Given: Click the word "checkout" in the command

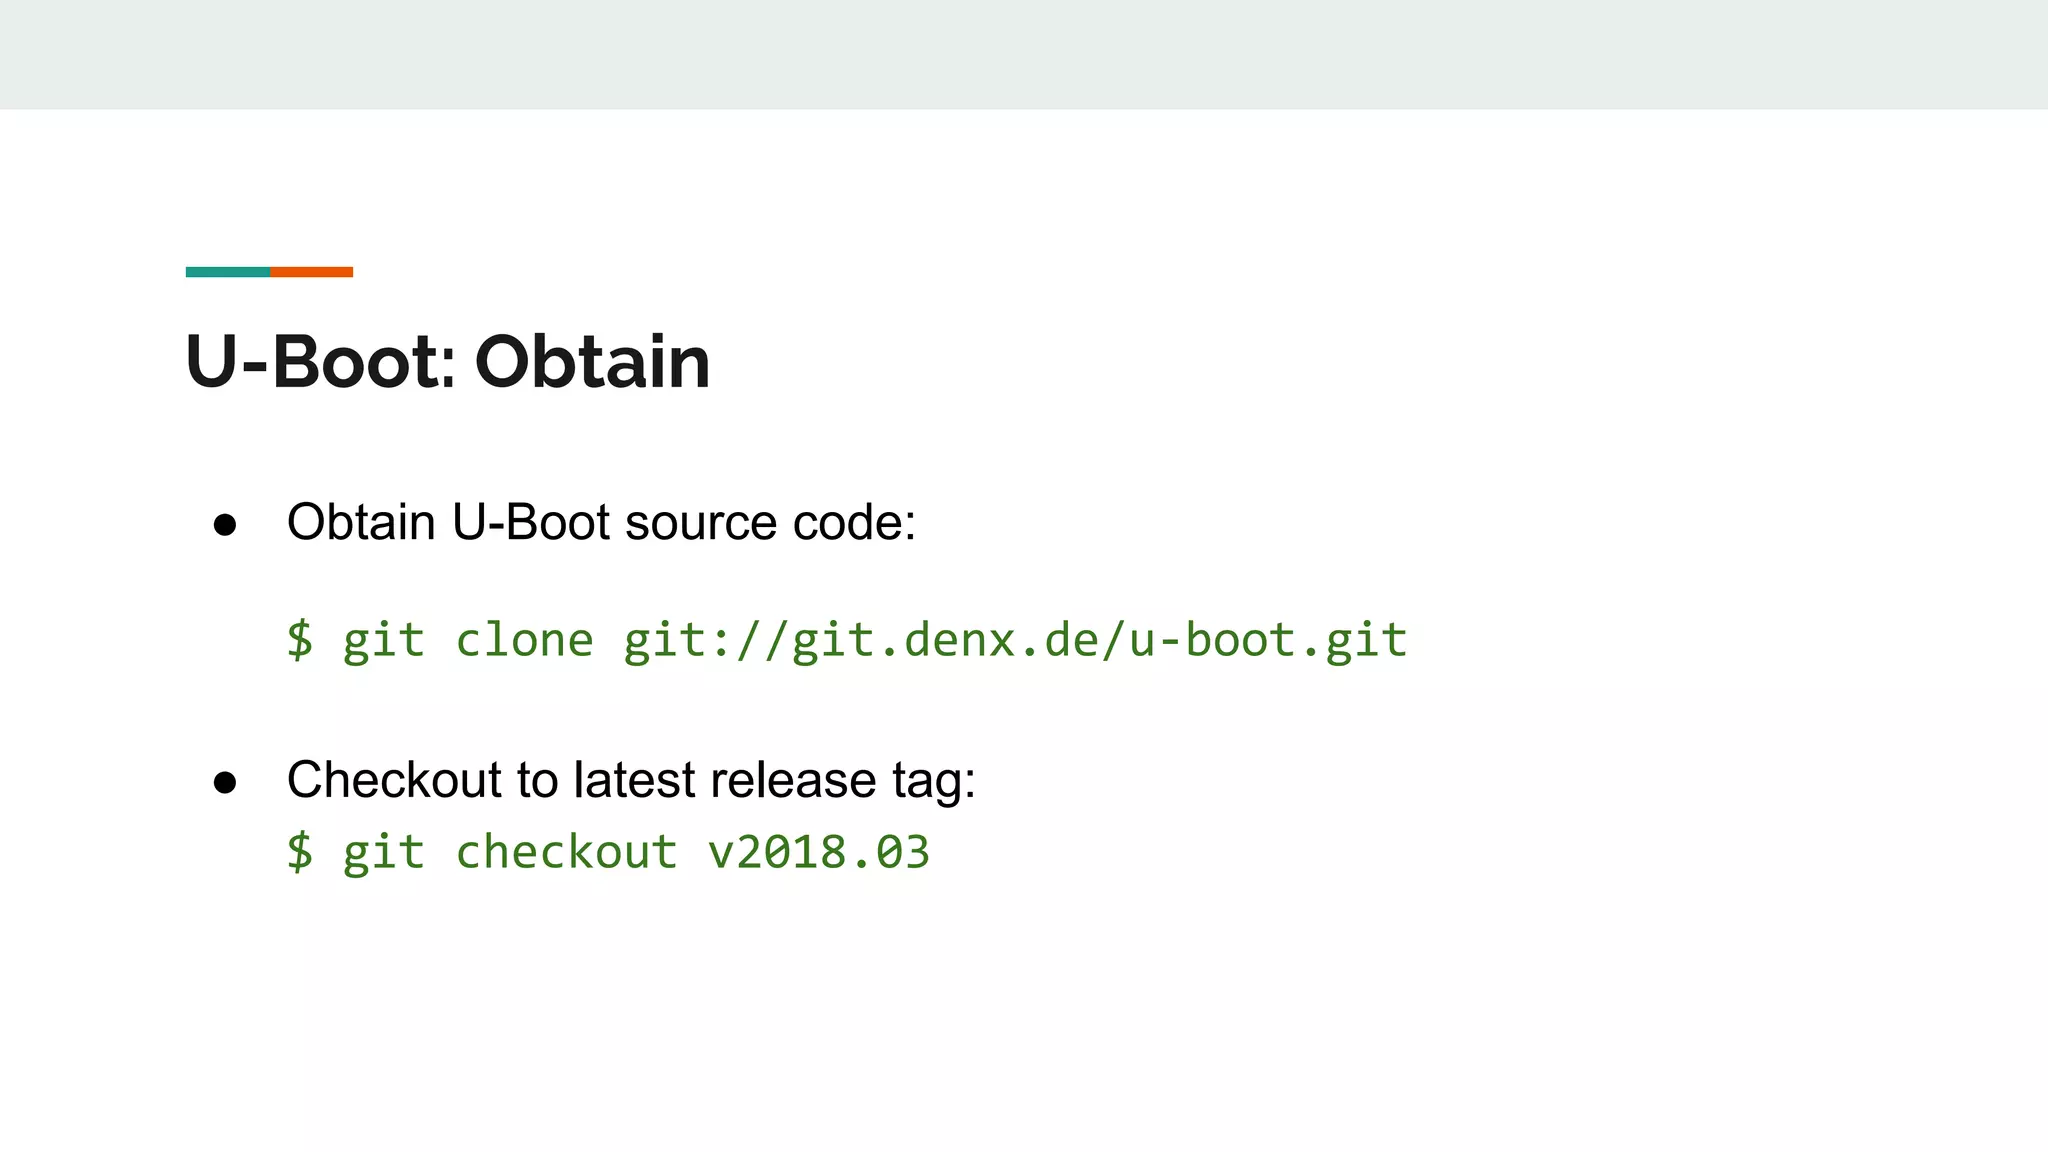Looking at the screenshot, I should tap(567, 852).
